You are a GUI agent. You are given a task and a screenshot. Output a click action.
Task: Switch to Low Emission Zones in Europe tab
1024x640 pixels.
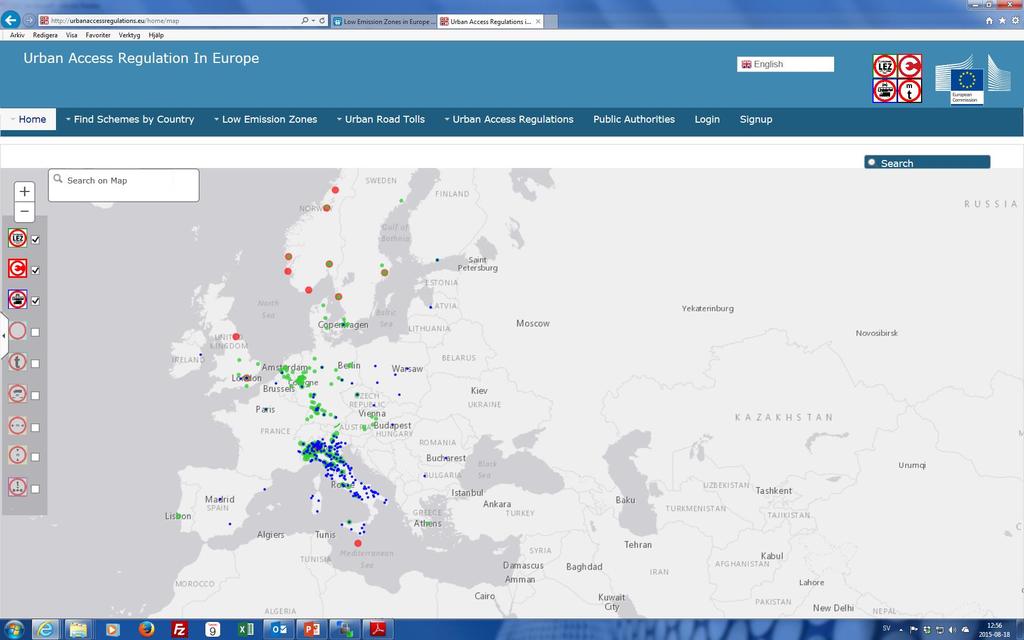click(x=383, y=22)
